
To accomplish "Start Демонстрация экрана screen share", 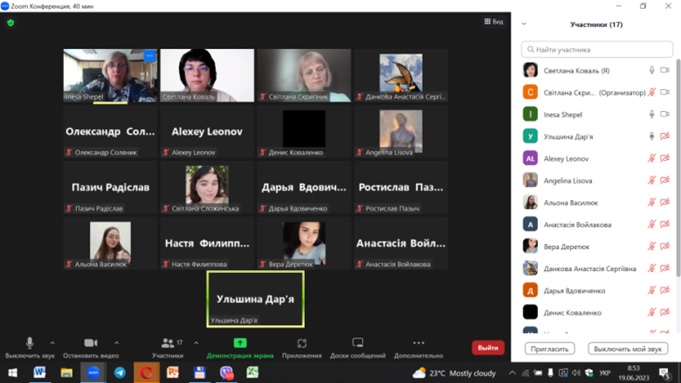I will pyautogui.click(x=240, y=343).
